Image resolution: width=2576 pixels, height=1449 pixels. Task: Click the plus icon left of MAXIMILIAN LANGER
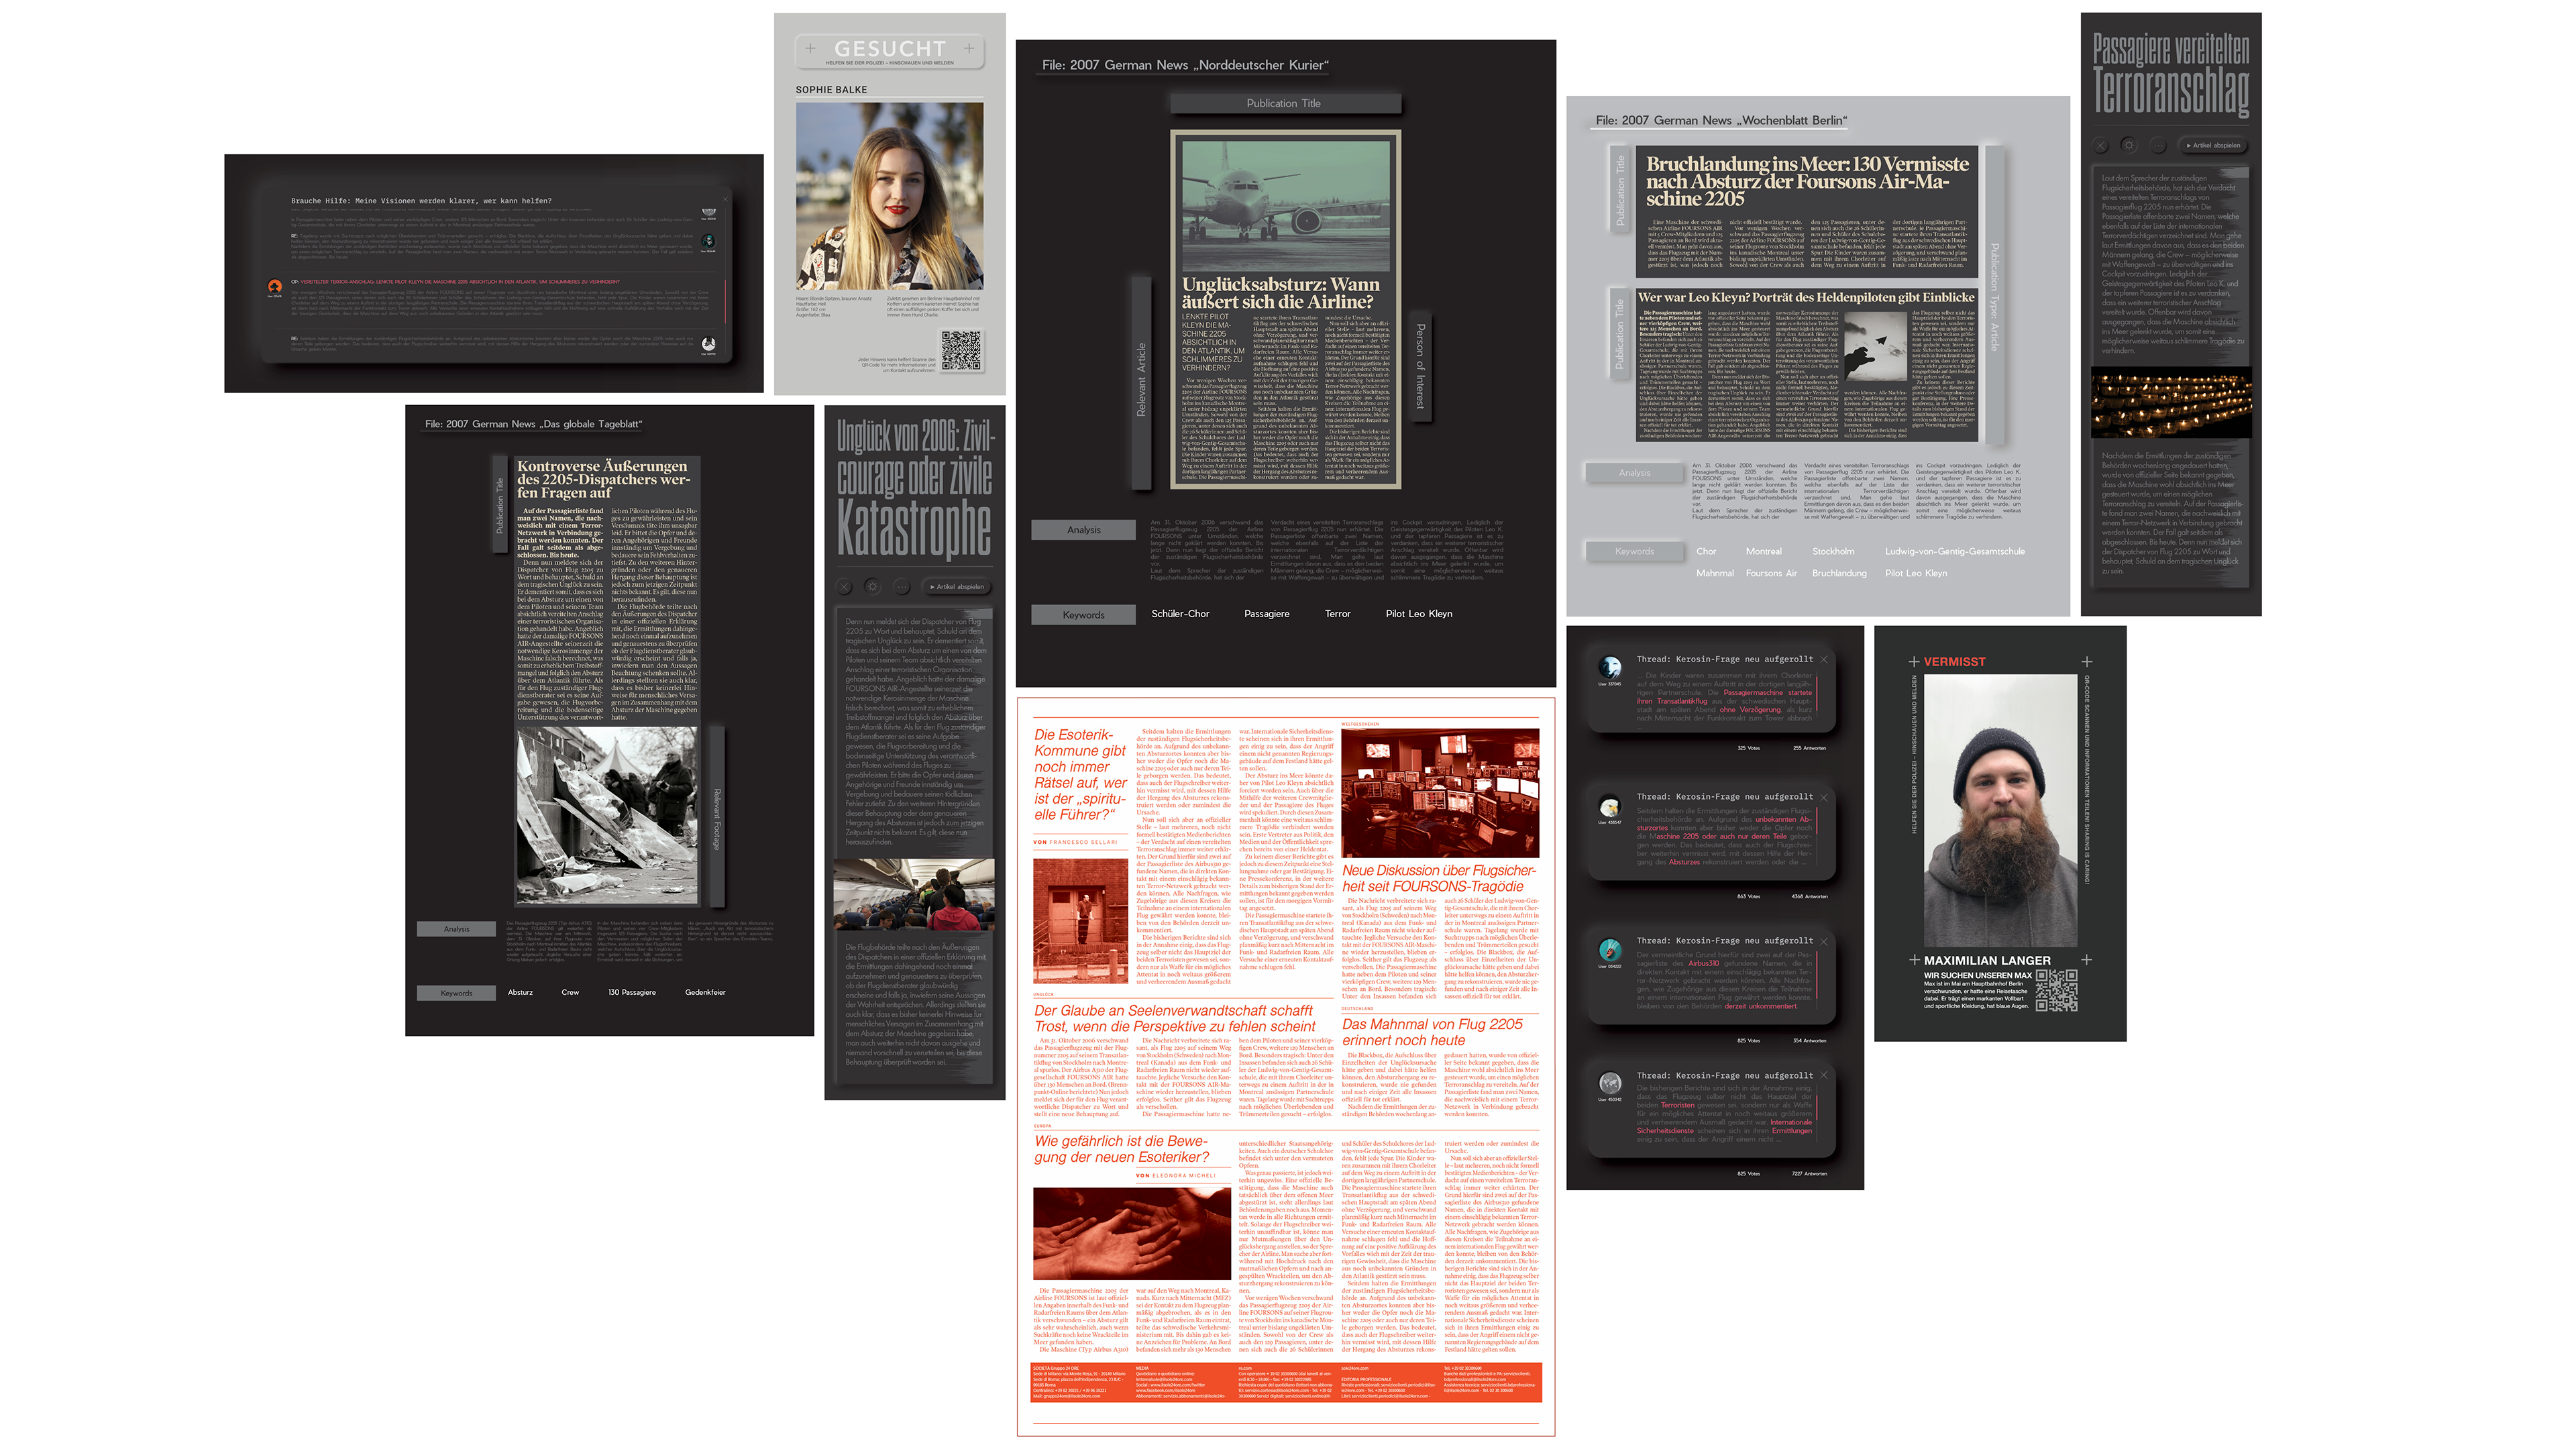1914,960
